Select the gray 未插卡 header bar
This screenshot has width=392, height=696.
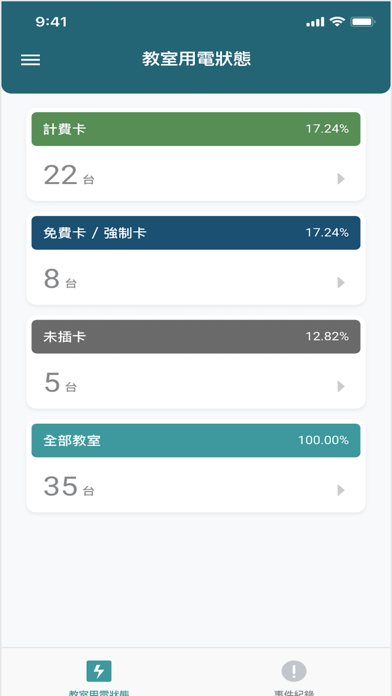(x=196, y=337)
